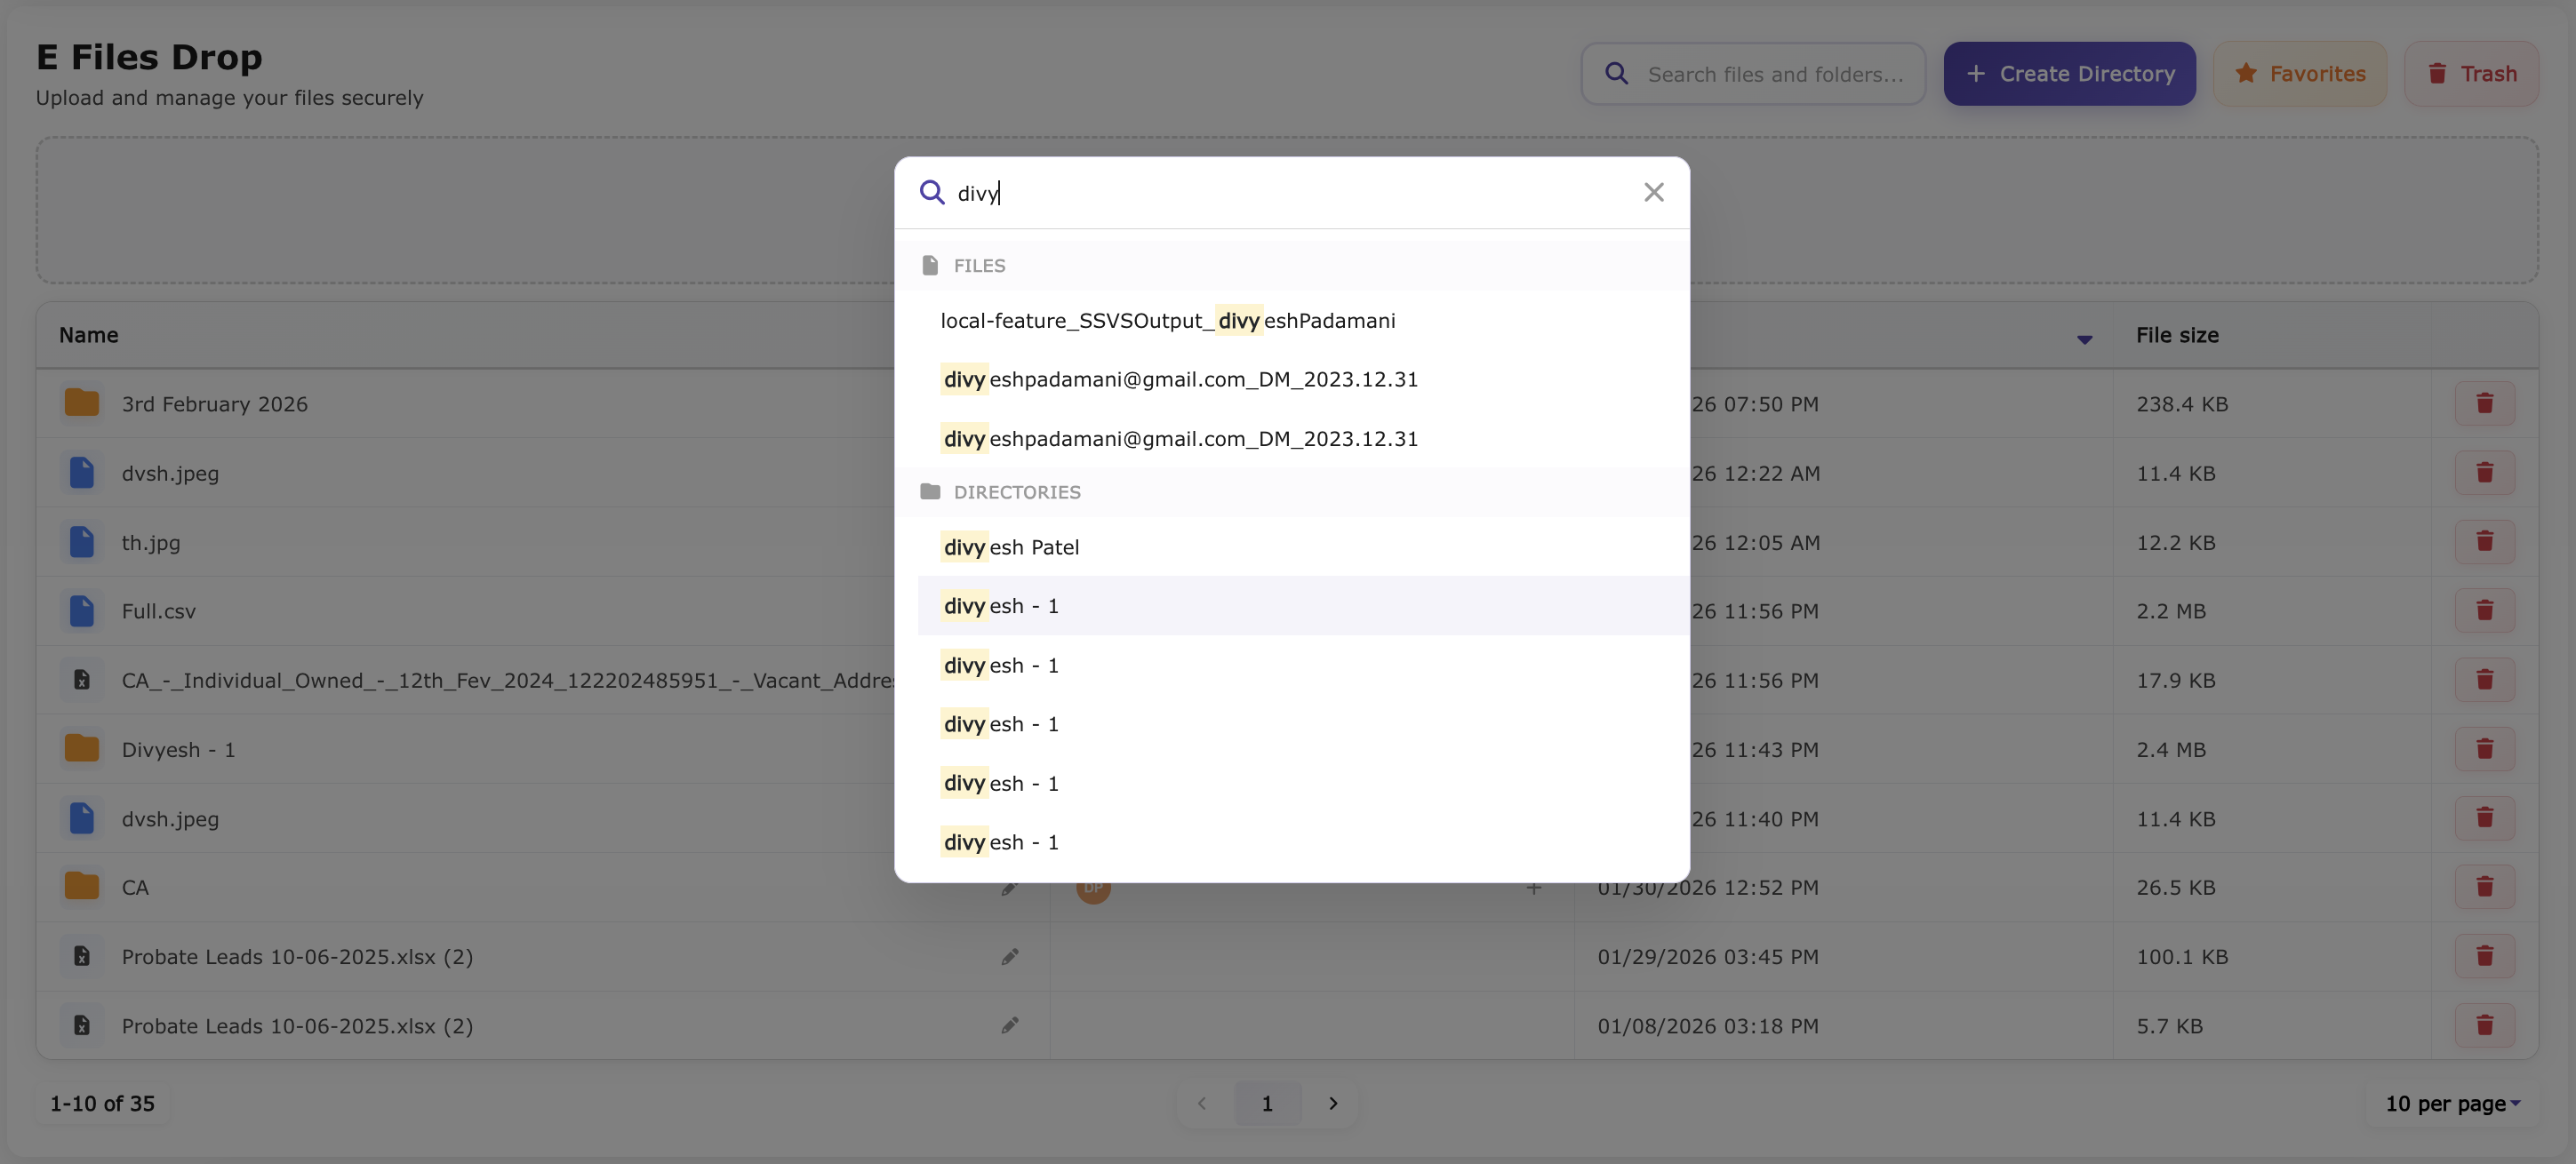
Task: Click the folder icon beside 3rd February 2026
Action: pos(81,403)
